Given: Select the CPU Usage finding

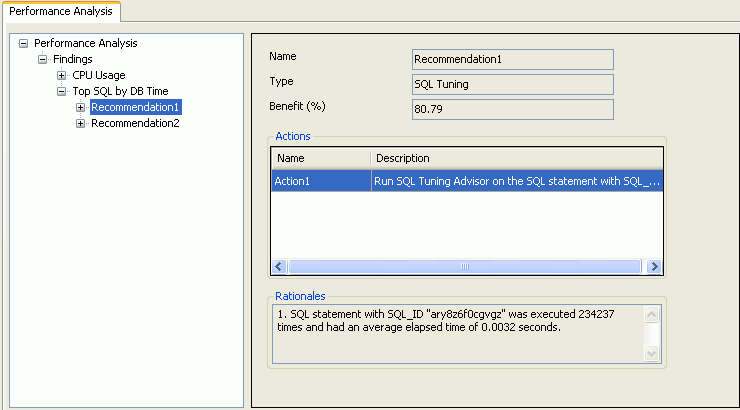Looking at the screenshot, I should click(x=99, y=75).
